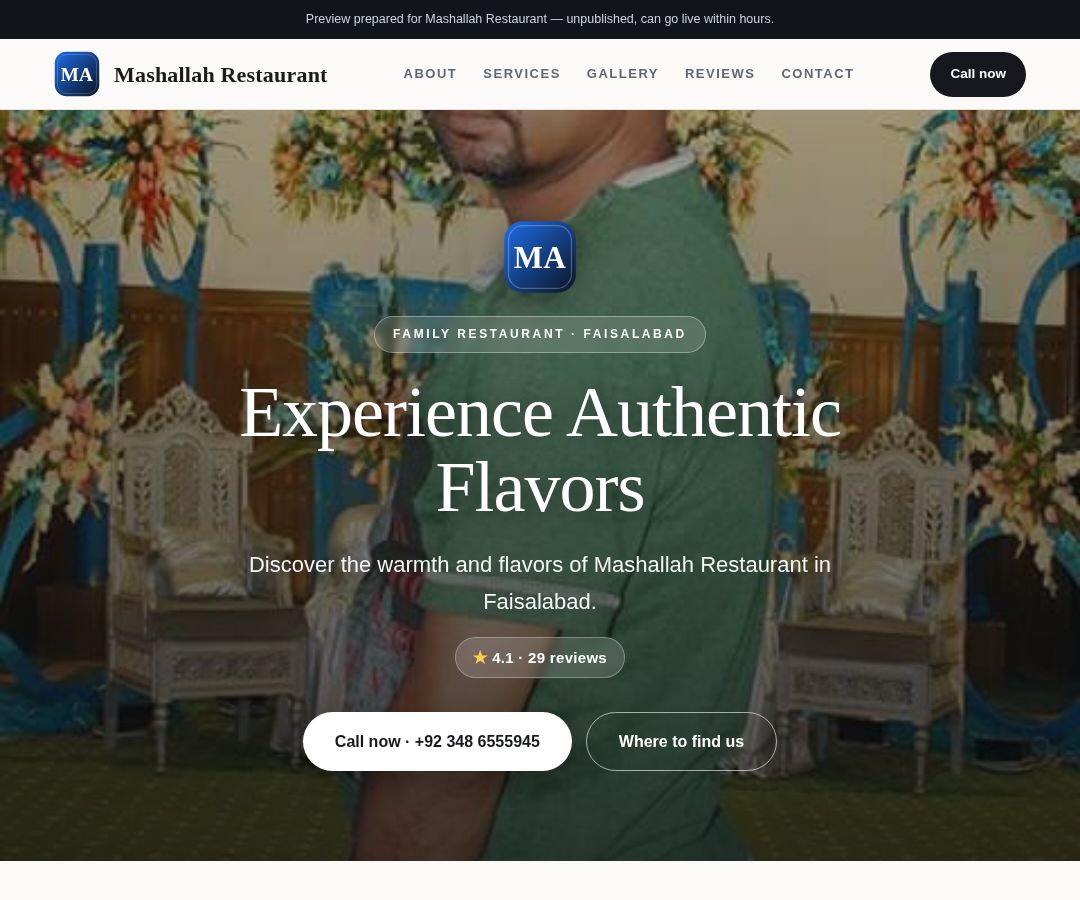Click the dark Call now header button
Image resolution: width=1080 pixels, height=900 pixels.
977,74
